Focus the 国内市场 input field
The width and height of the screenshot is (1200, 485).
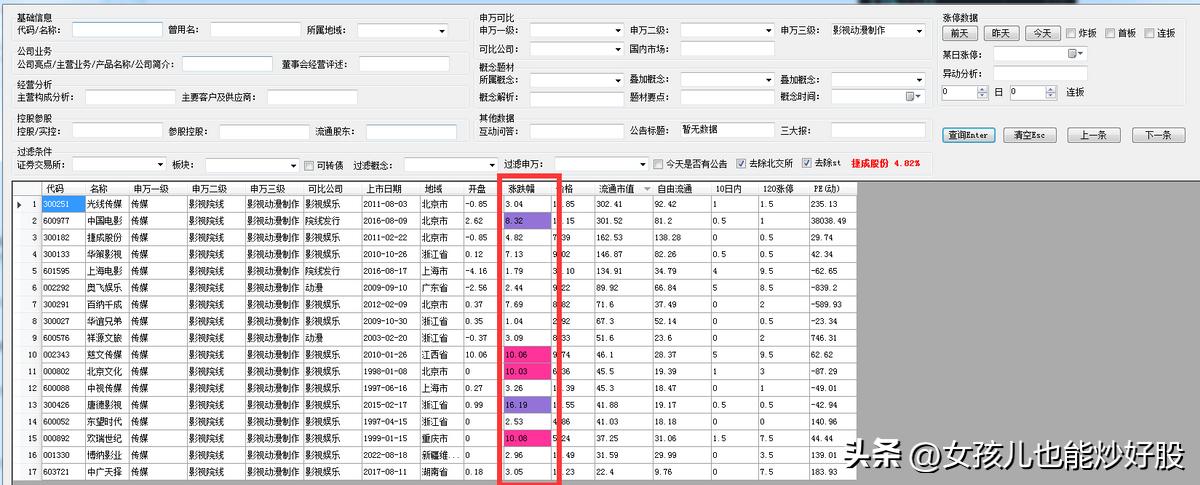[x=727, y=48]
